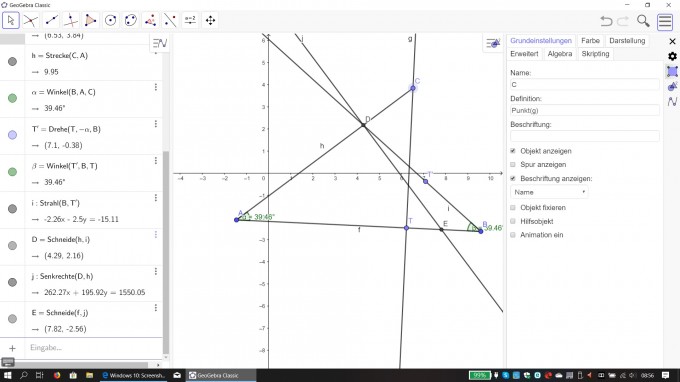Open the hamburger main menu
The width and height of the screenshot is (680, 382).
pyautogui.click(x=665, y=21)
